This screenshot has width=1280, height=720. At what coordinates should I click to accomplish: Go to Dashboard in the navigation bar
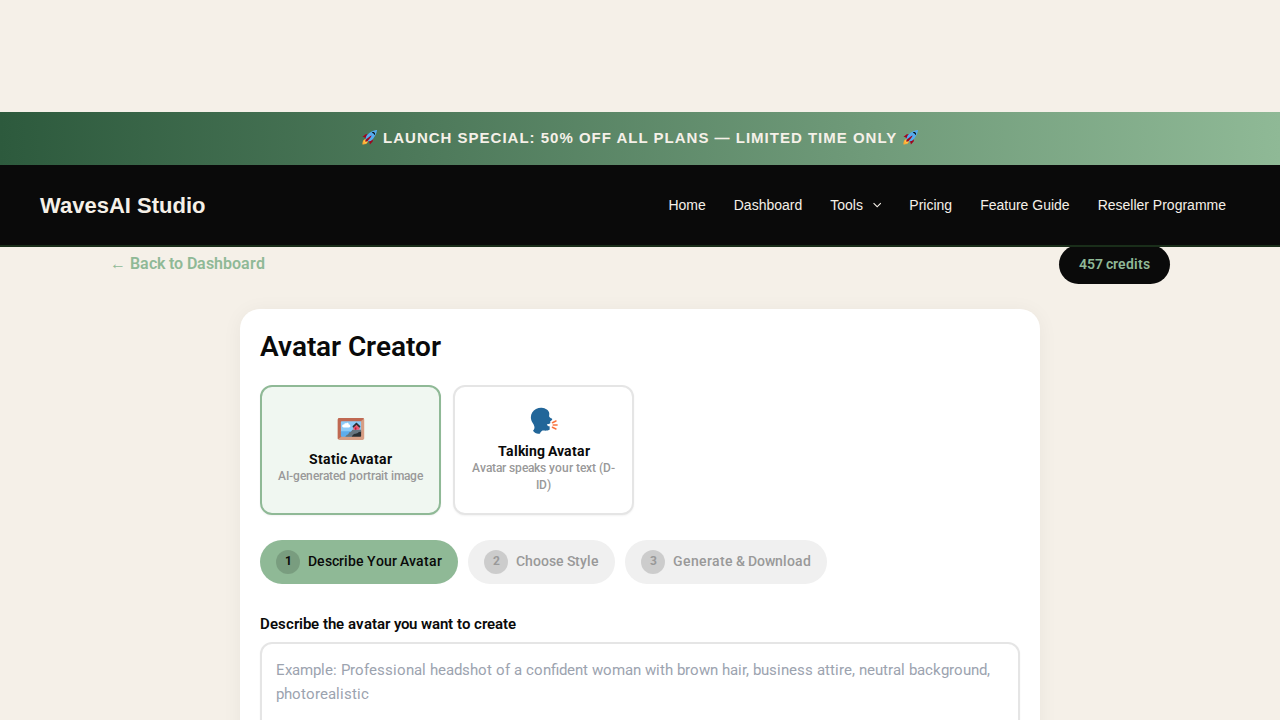tap(768, 205)
